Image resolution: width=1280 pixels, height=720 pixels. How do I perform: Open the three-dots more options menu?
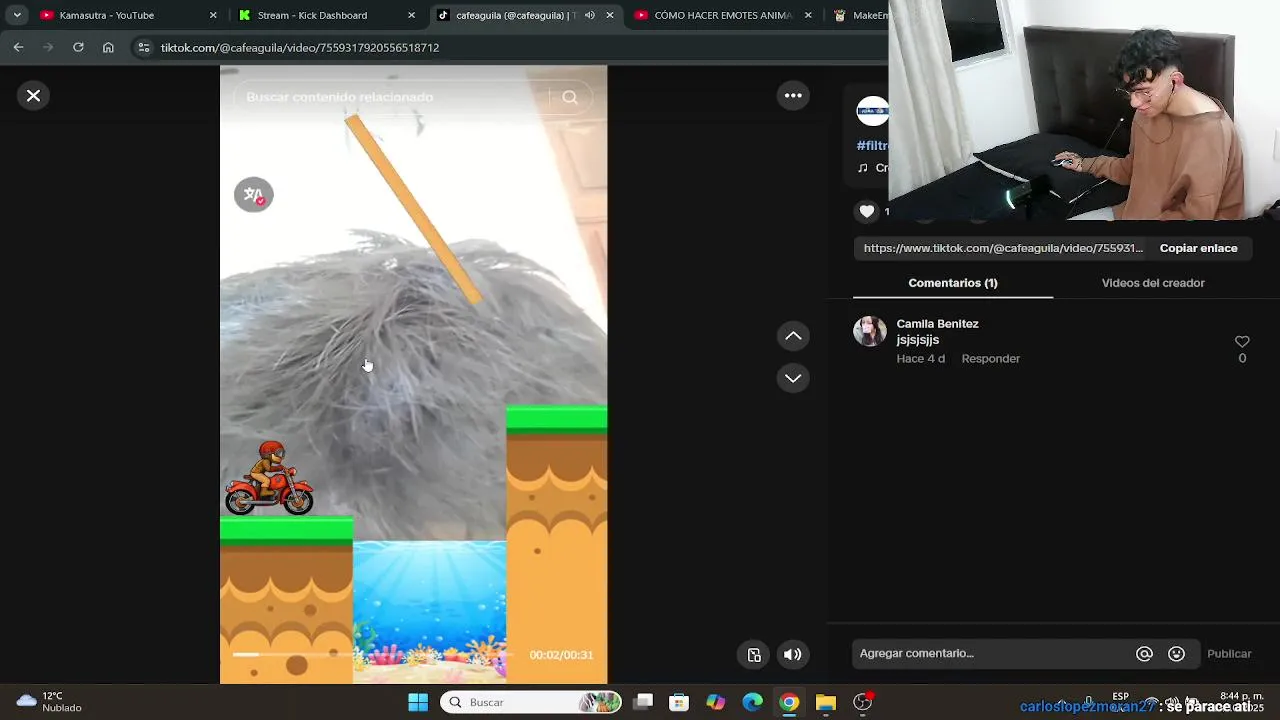point(793,96)
